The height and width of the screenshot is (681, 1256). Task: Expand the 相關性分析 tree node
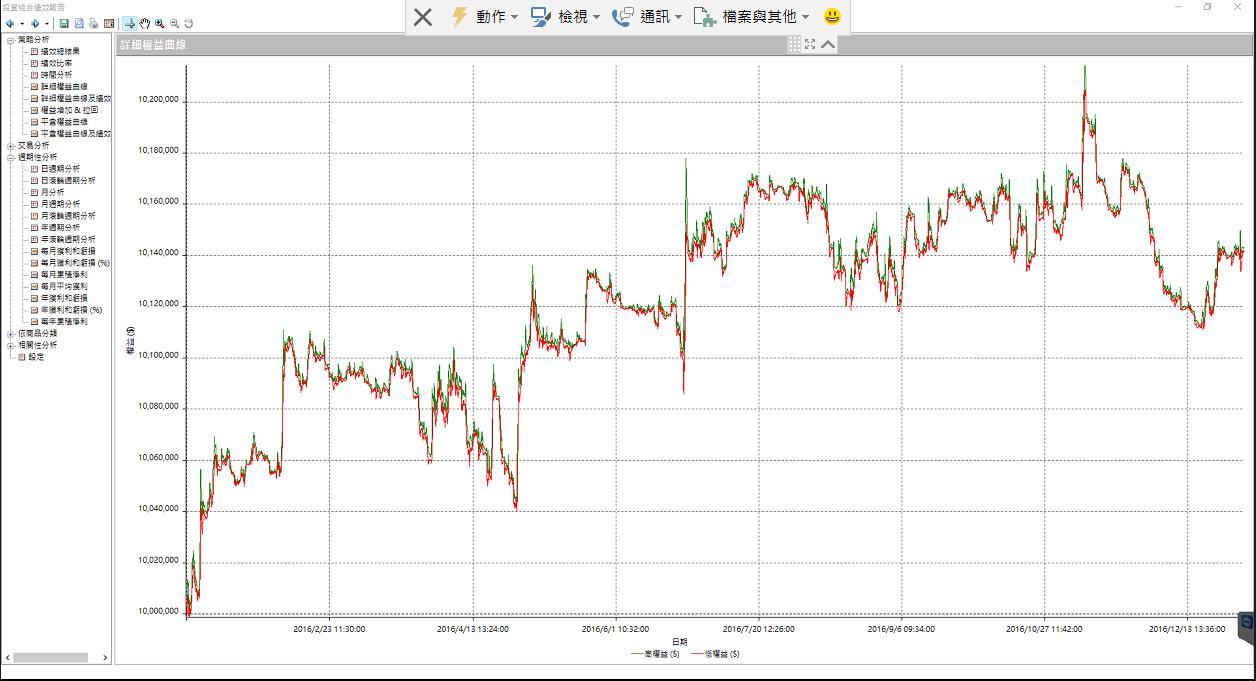pyautogui.click(x=11, y=345)
